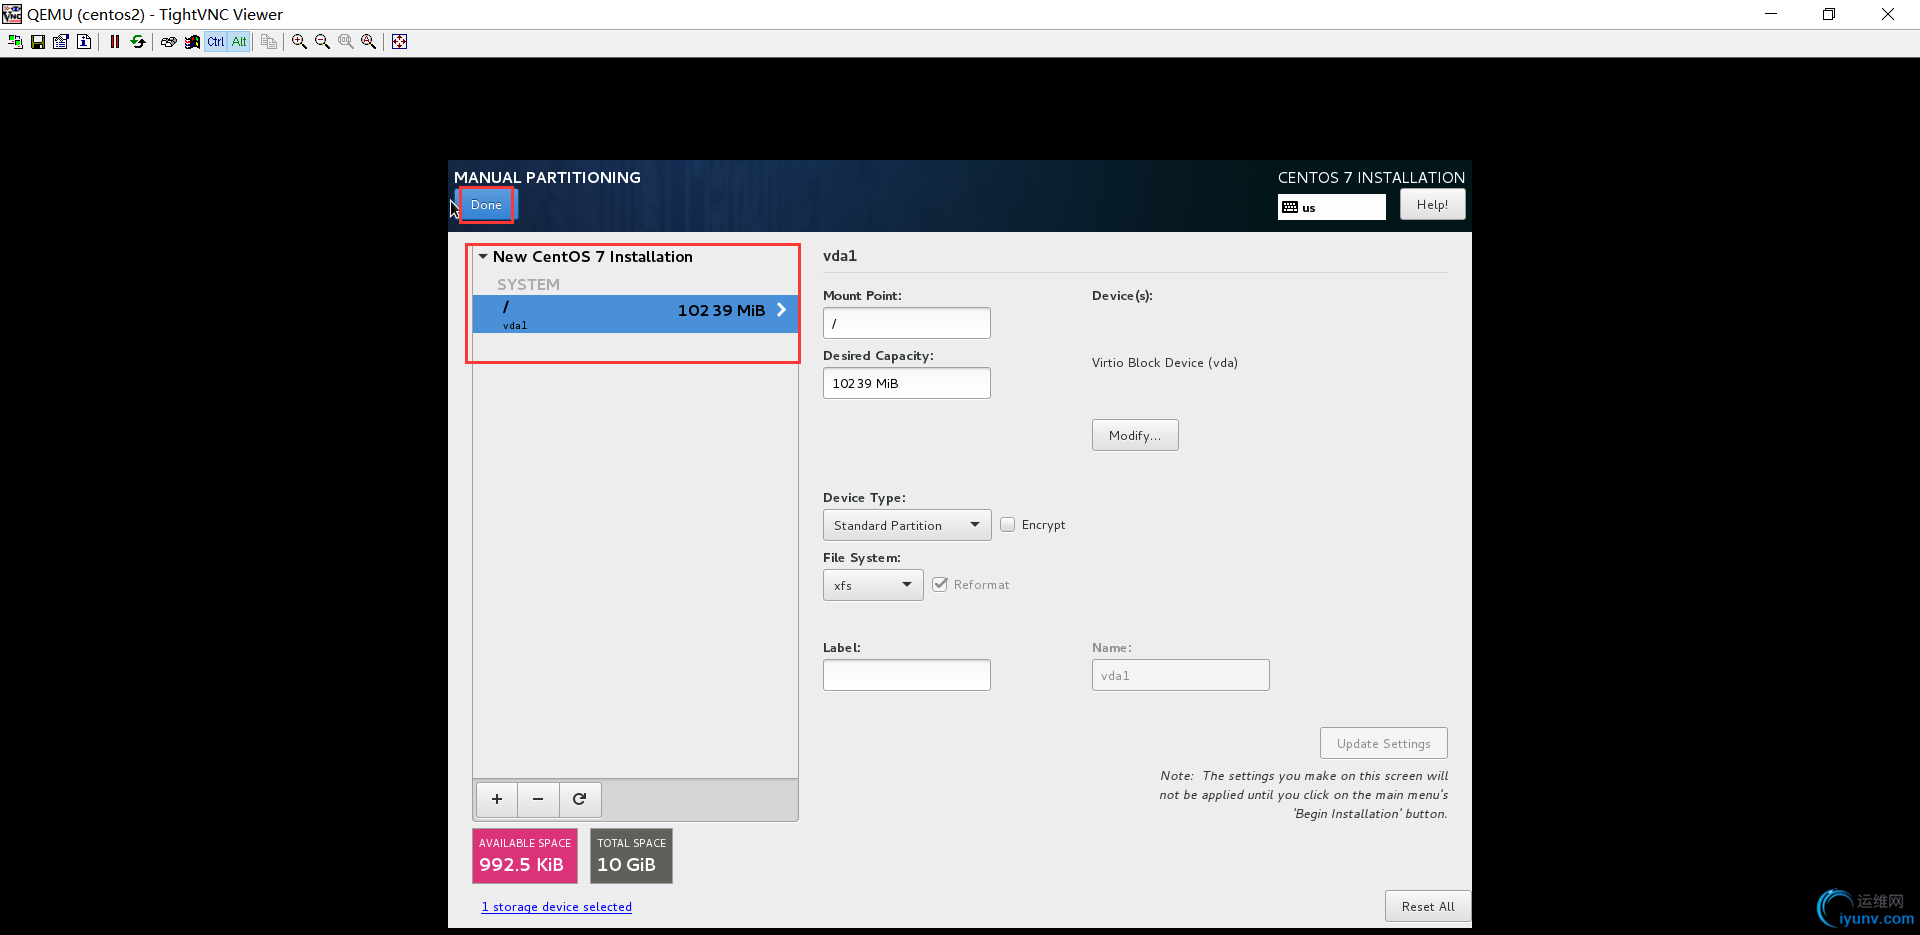Viewport: 1920px width, 935px height.
Task: Click the Modify... button
Action: point(1135,435)
